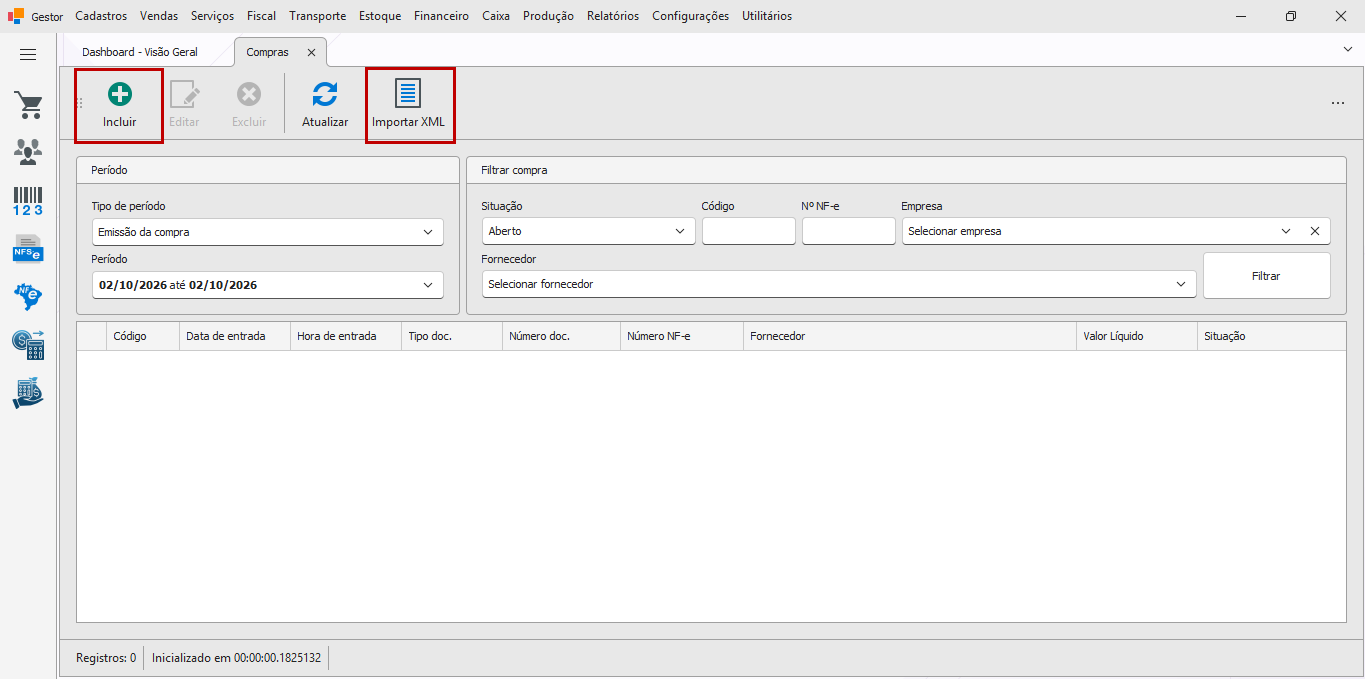
Task: Sort by Valor Líquido column header
Action: pyautogui.click(x=1137, y=336)
